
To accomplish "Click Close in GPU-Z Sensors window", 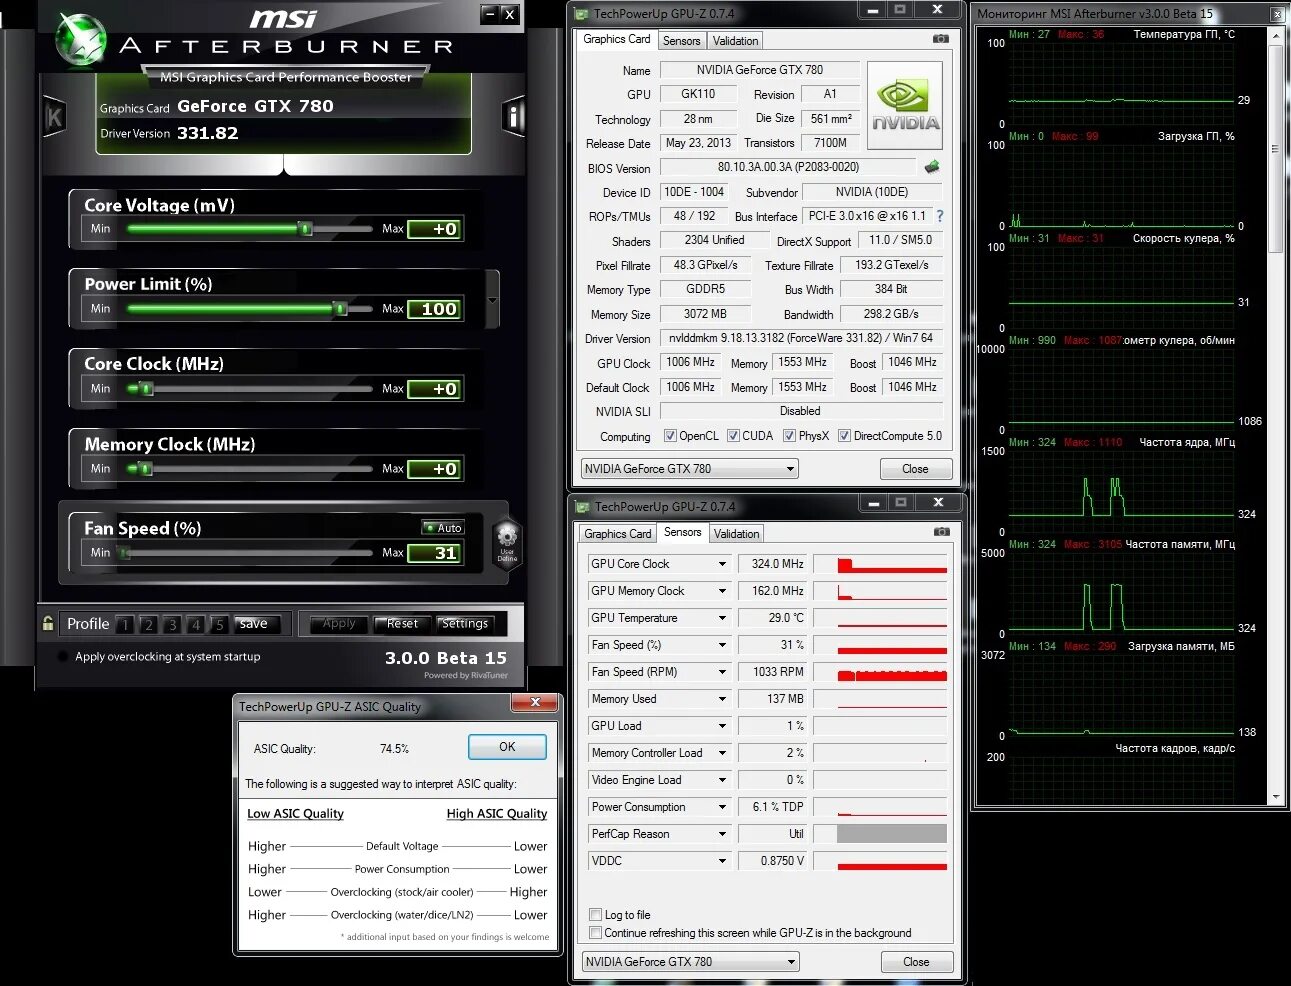I will click(x=916, y=962).
